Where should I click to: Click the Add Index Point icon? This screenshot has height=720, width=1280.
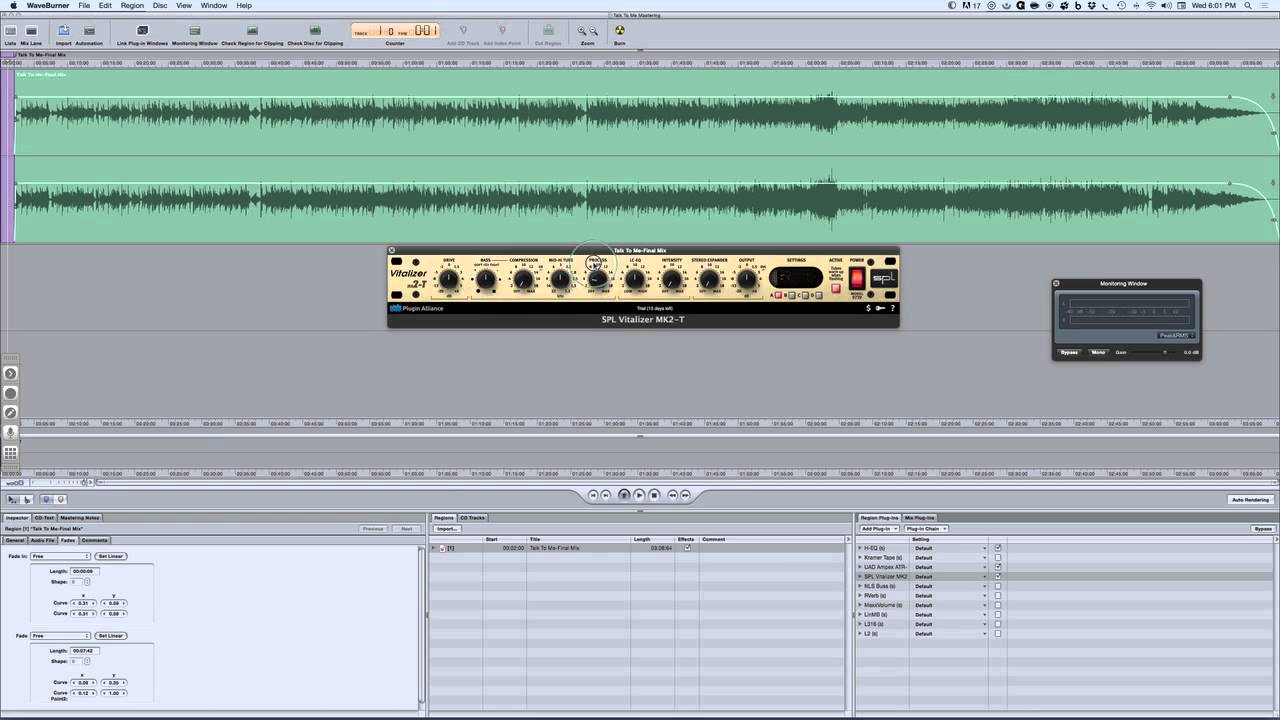pyautogui.click(x=502, y=31)
